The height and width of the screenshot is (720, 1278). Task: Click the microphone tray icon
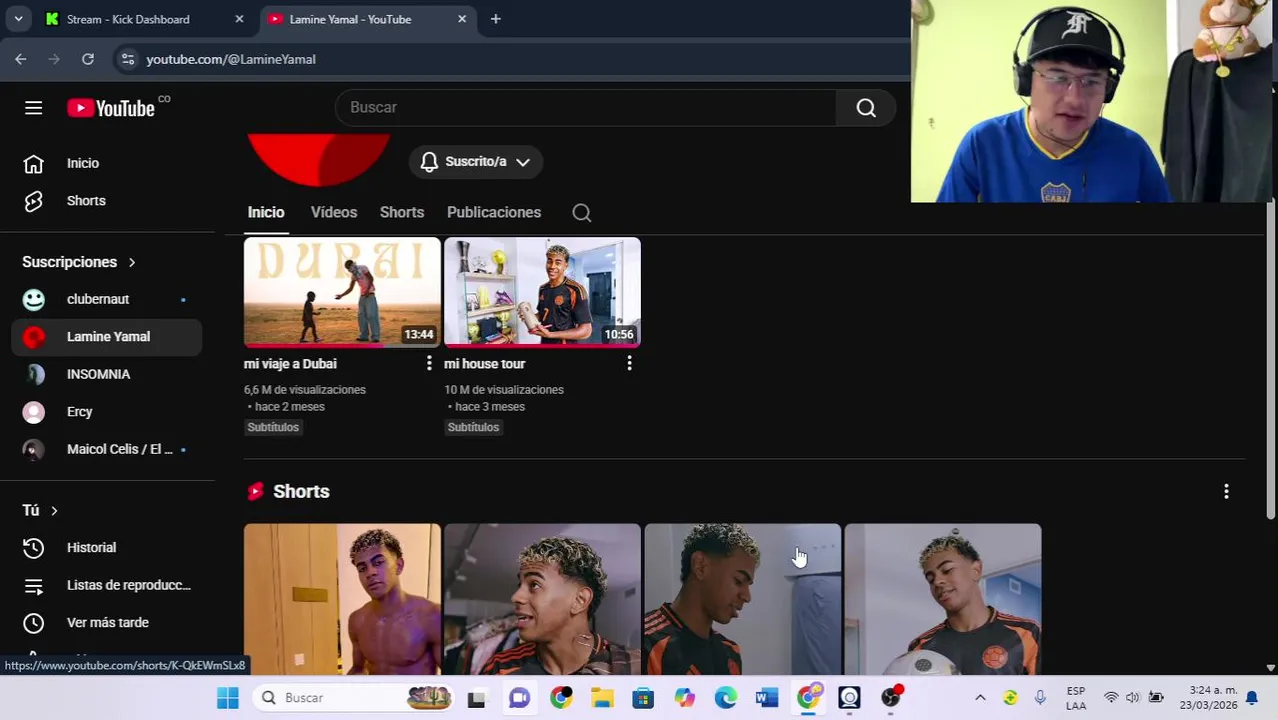(x=1040, y=698)
